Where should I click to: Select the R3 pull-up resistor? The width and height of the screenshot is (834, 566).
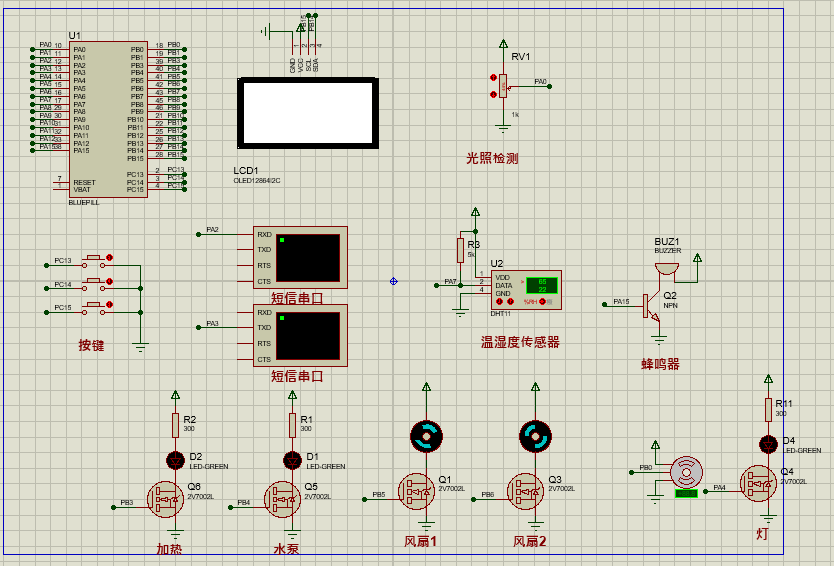click(461, 250)
